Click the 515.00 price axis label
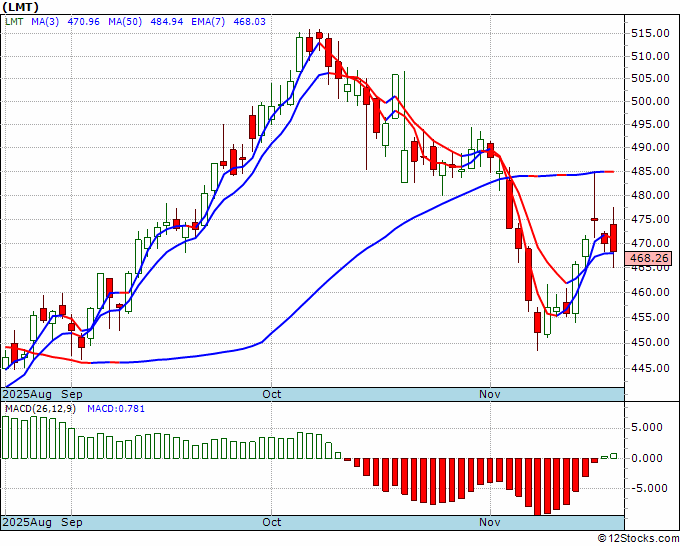Image resolution: width=680 pixels, height=546 pixels. point(649,33)
